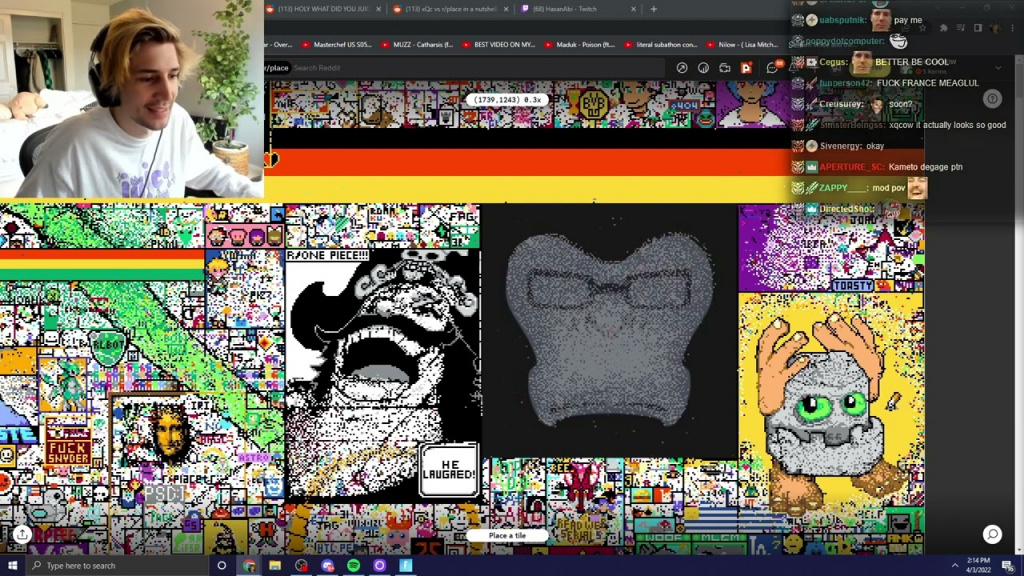Open the help question mark icon
The height and width of the screenshot is (576, 1024).
click(x=992, y=99)
